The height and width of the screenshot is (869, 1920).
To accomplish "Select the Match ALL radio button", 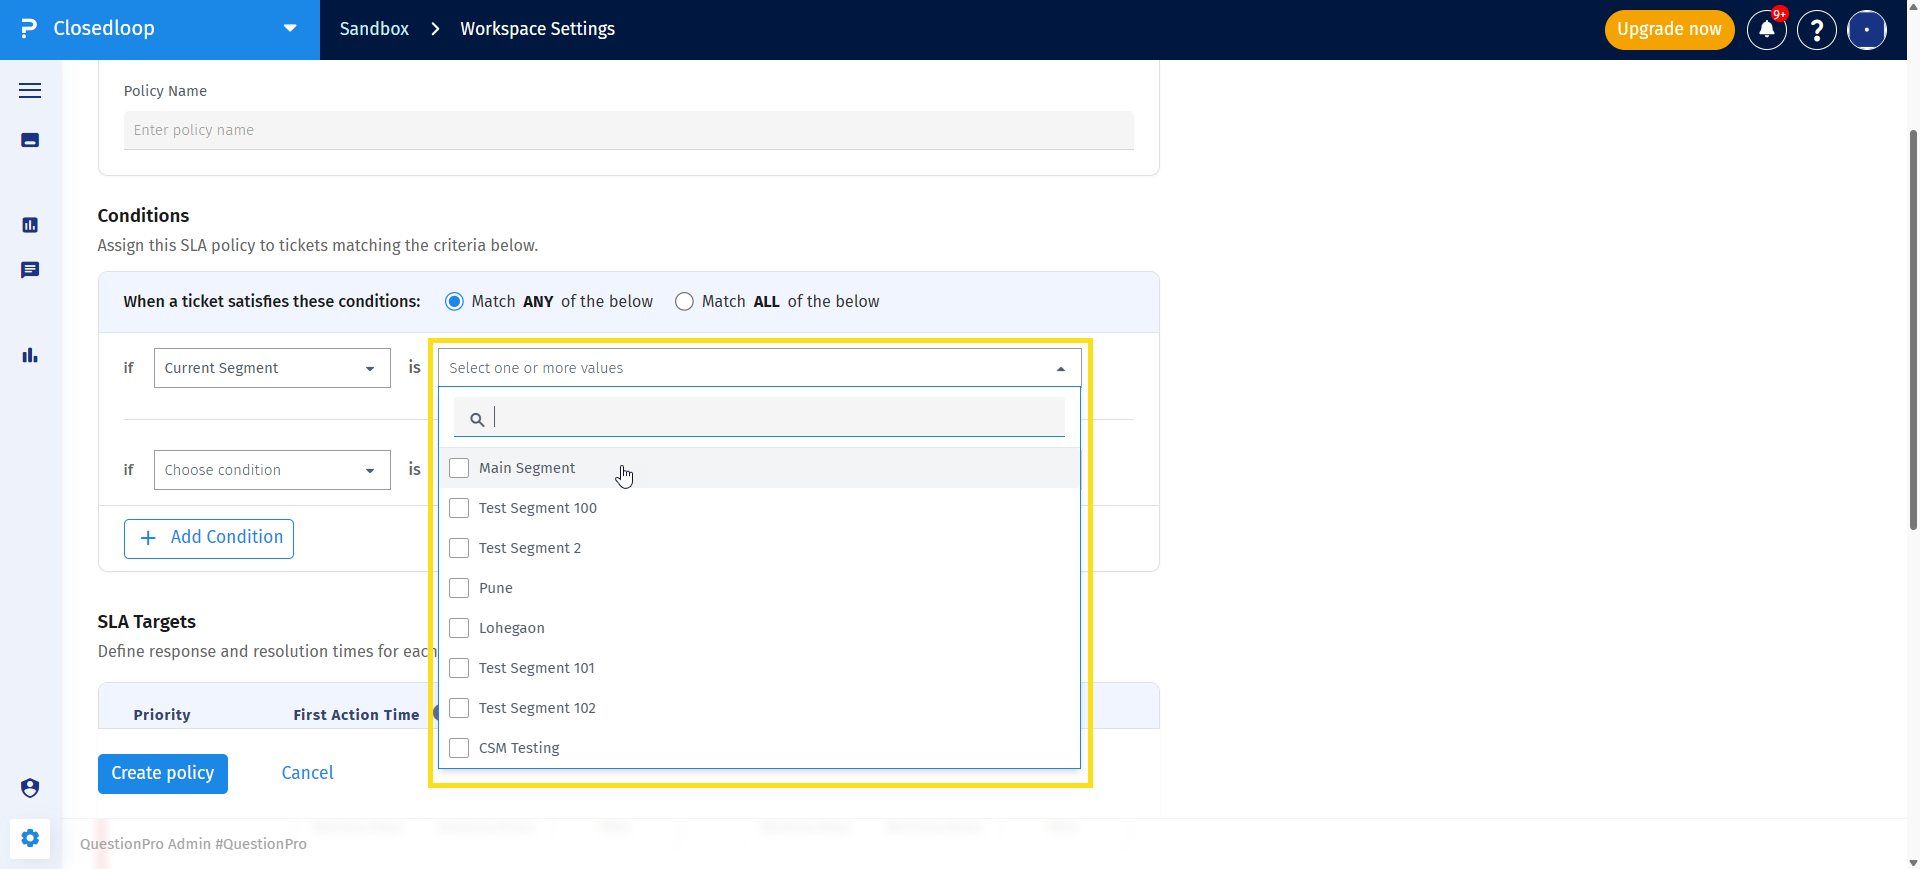I will [684, 302].
